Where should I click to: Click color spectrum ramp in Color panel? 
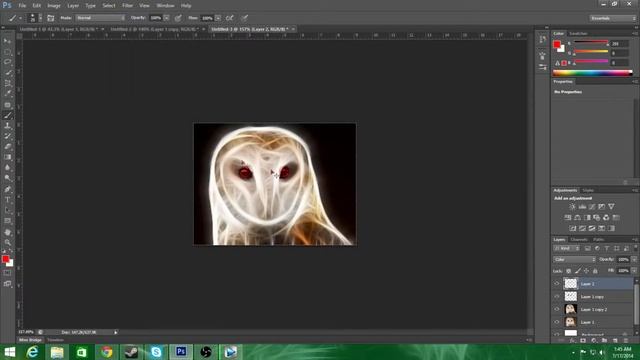pos(592,73)
